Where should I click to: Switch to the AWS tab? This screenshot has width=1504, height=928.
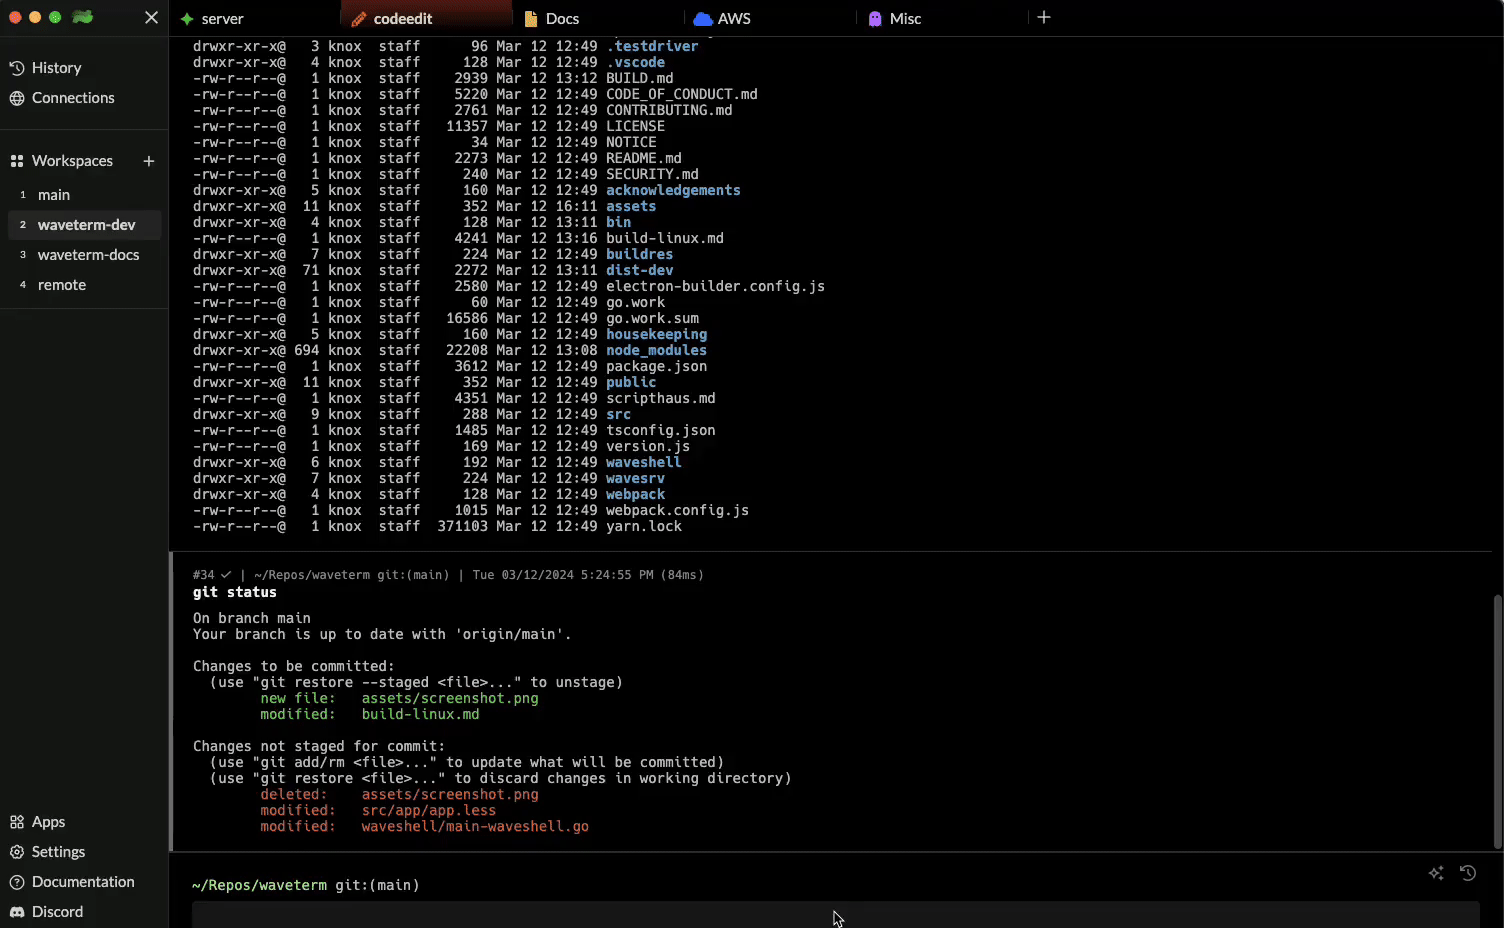coord(770,19)
